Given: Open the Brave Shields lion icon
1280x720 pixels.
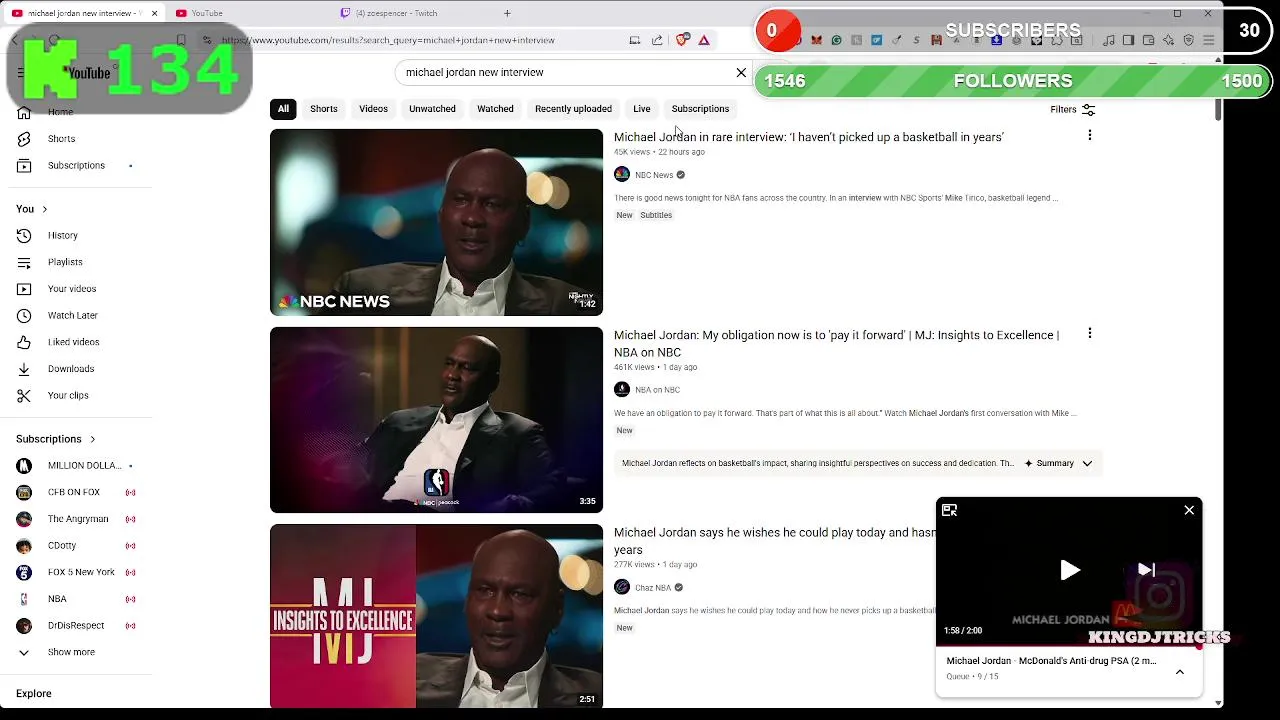Looking at the screenshot, I should pyautogui.click(x=683, y=40).
